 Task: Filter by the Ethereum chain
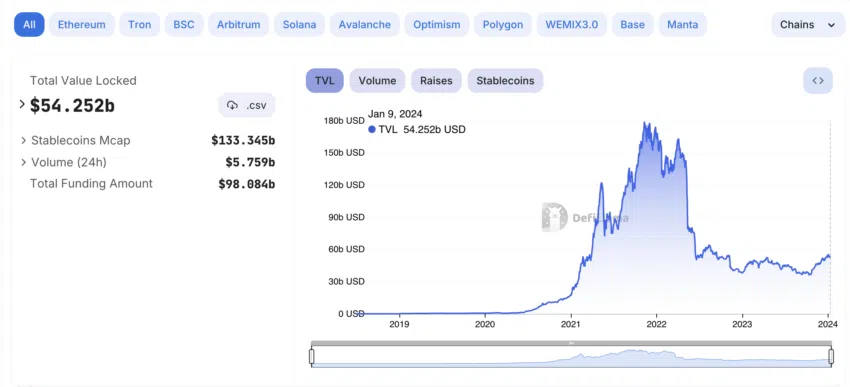coord(82,24)
